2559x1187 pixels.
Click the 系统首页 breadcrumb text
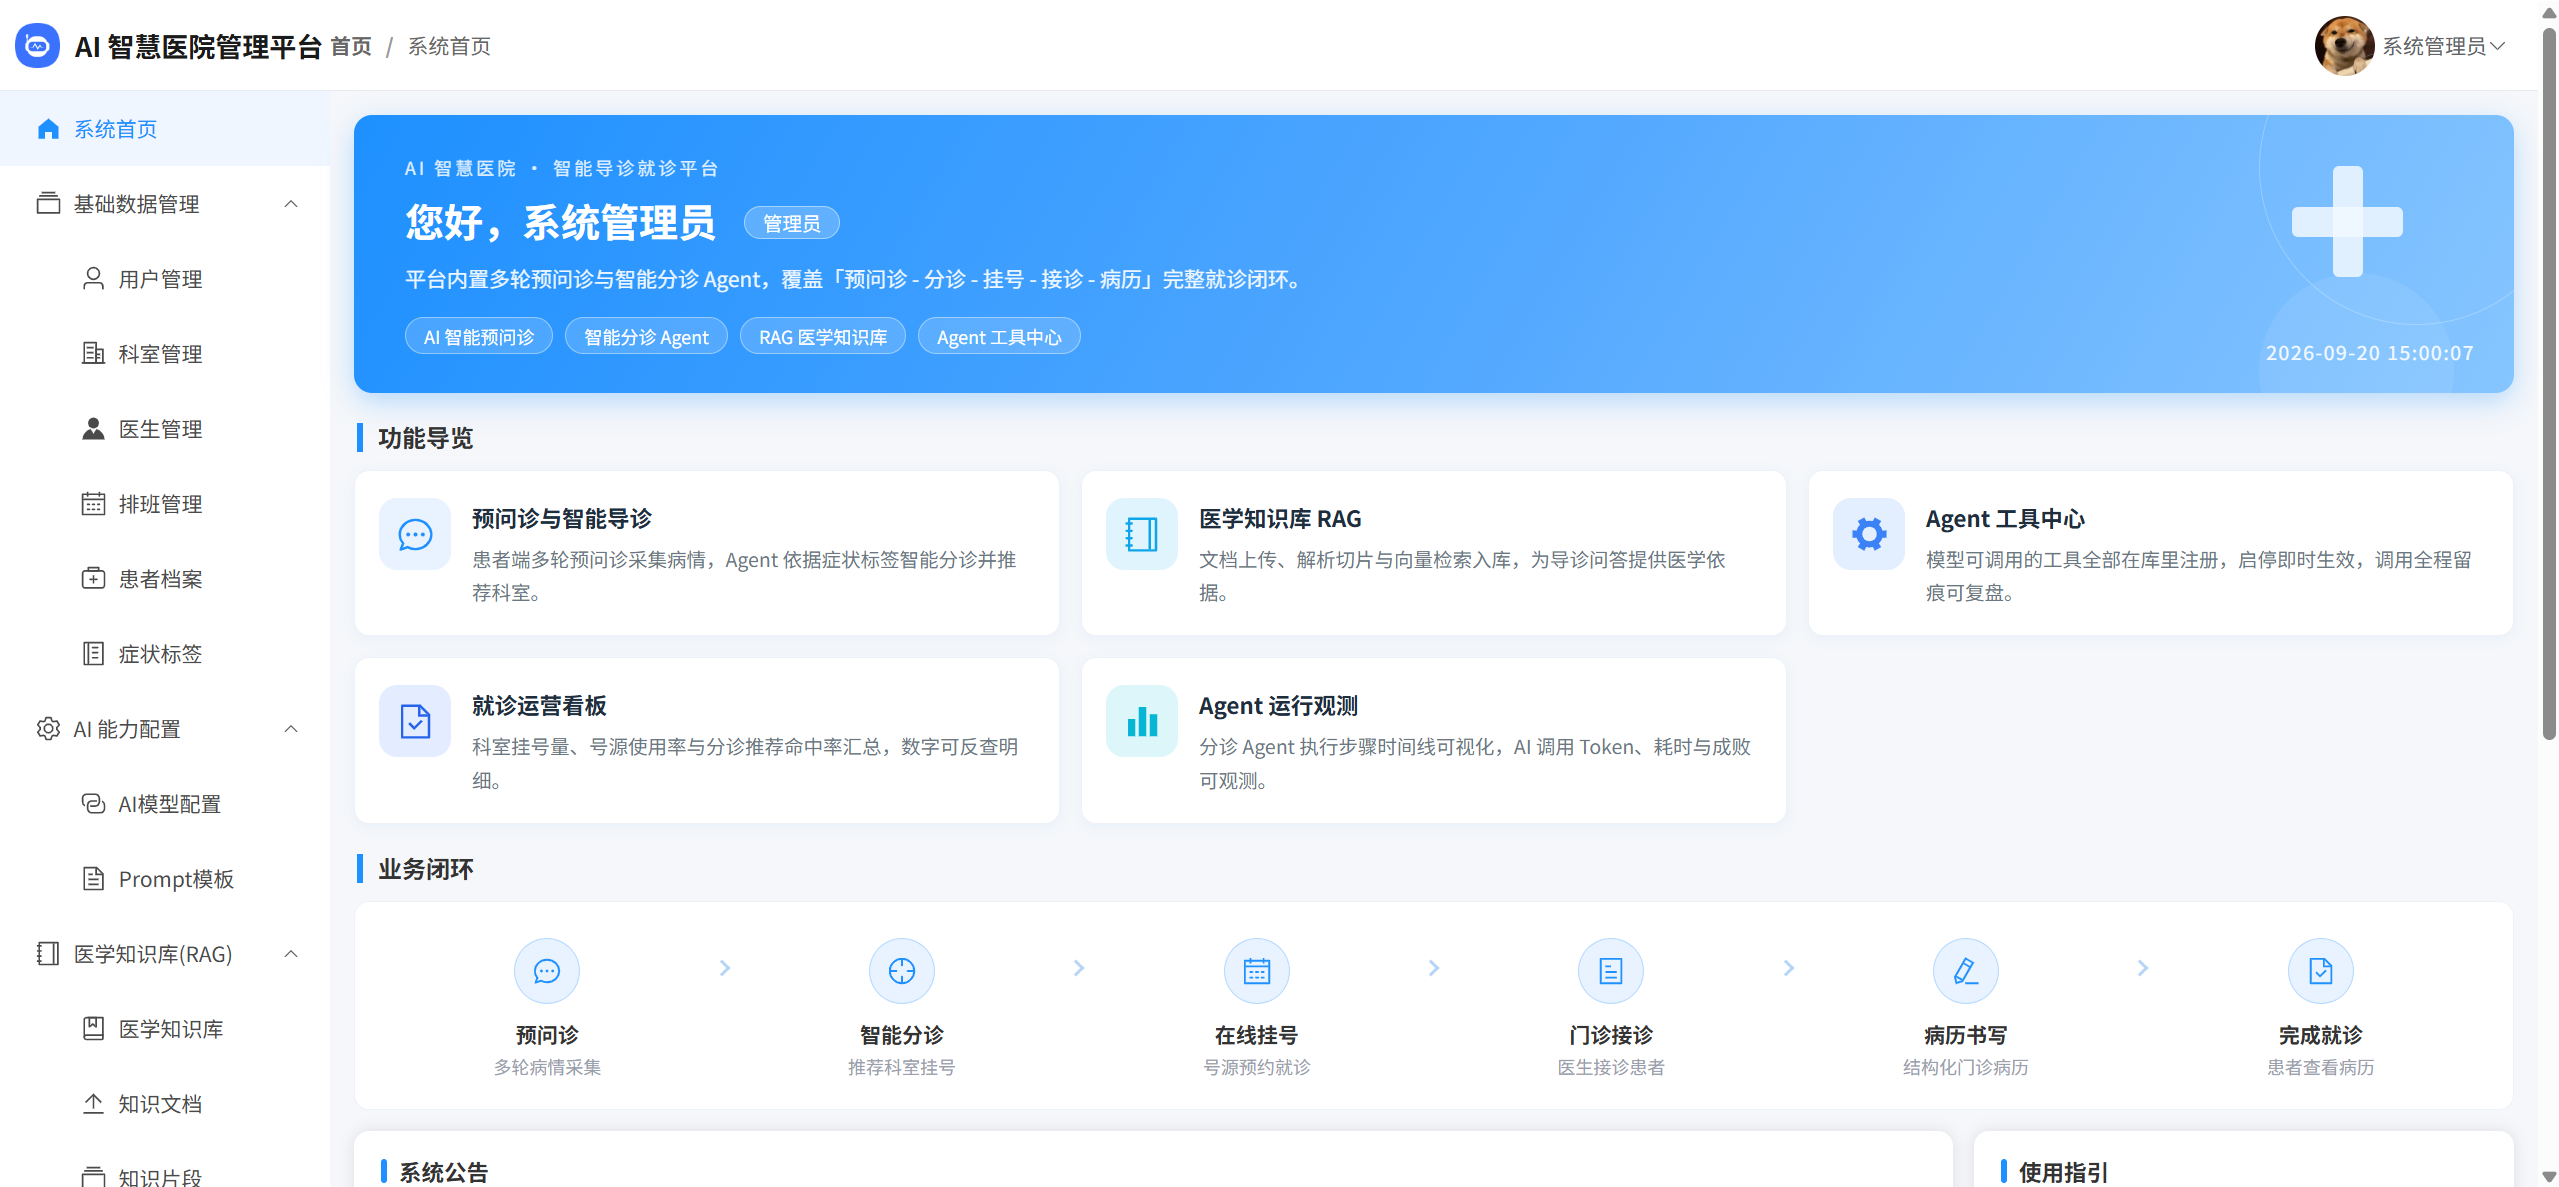tap(449, 46)
